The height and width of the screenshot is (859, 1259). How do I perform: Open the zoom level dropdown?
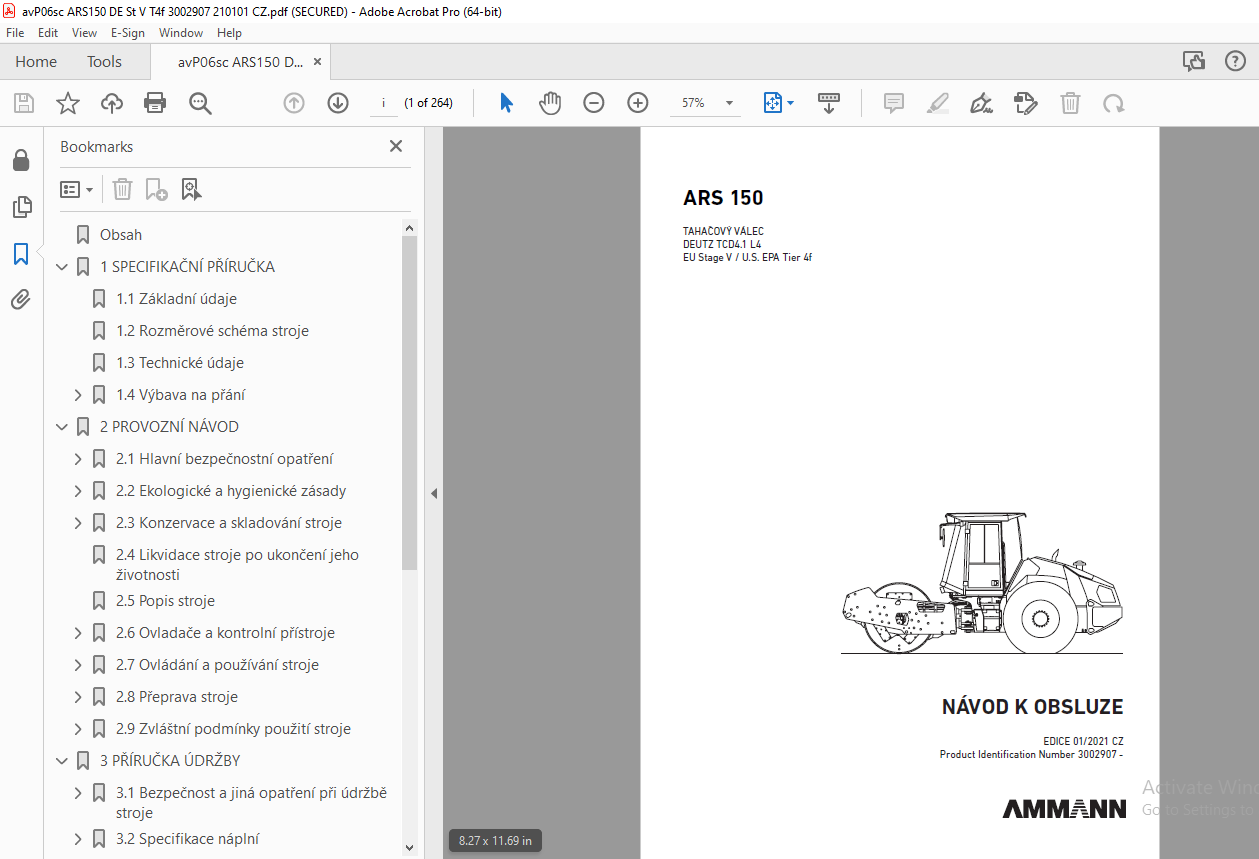[729, 103]
